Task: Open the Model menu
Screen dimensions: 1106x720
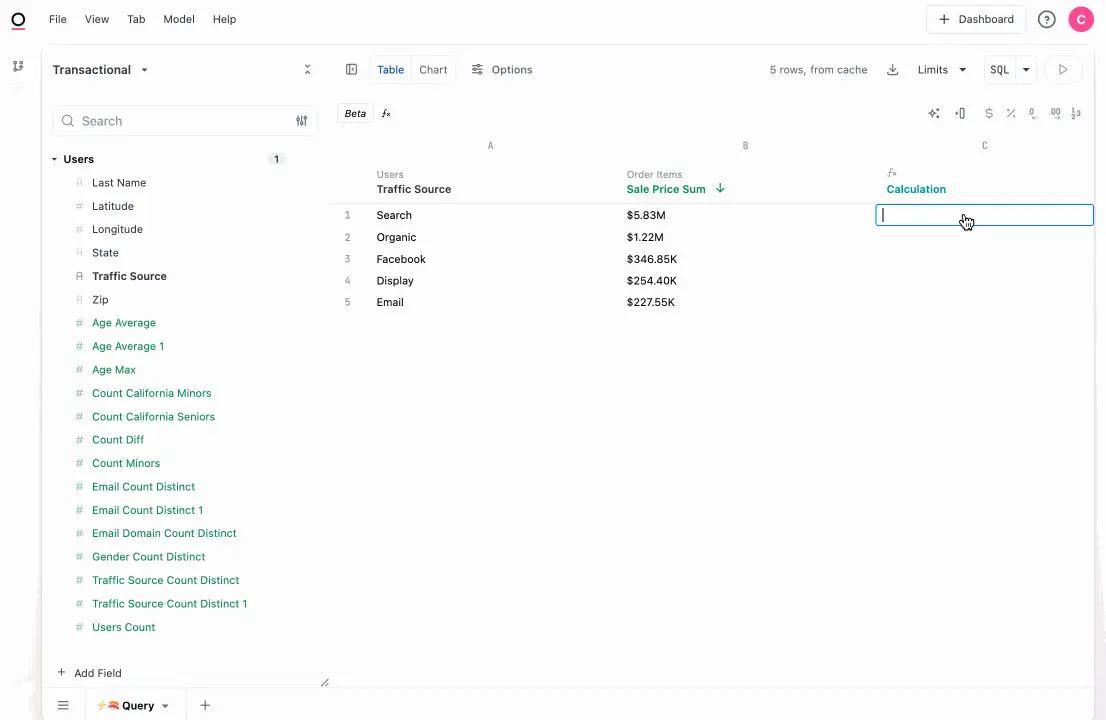Action: 178,19
